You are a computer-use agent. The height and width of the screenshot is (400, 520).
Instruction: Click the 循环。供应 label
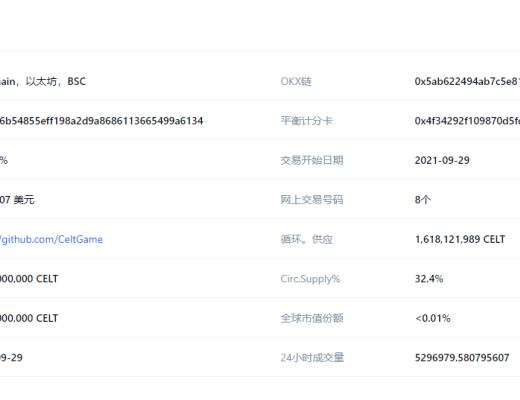[306, 239]
